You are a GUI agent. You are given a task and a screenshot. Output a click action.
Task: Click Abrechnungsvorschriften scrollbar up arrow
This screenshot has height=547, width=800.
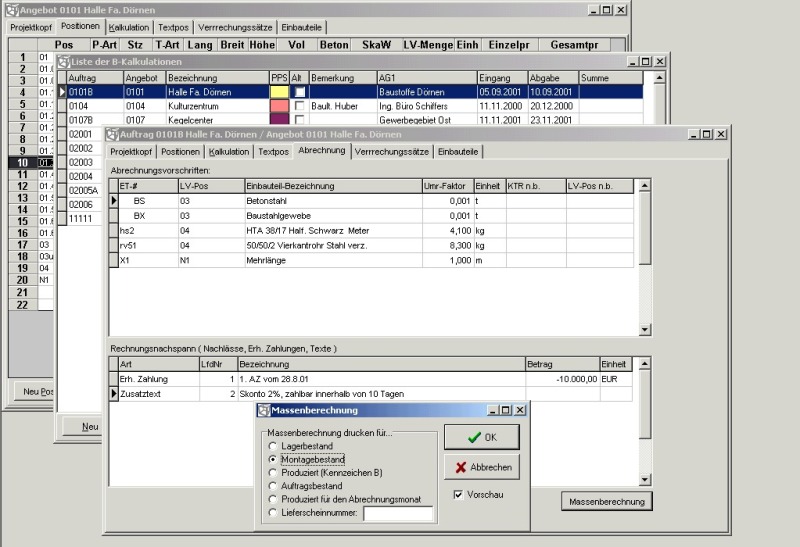coord(645,185)
